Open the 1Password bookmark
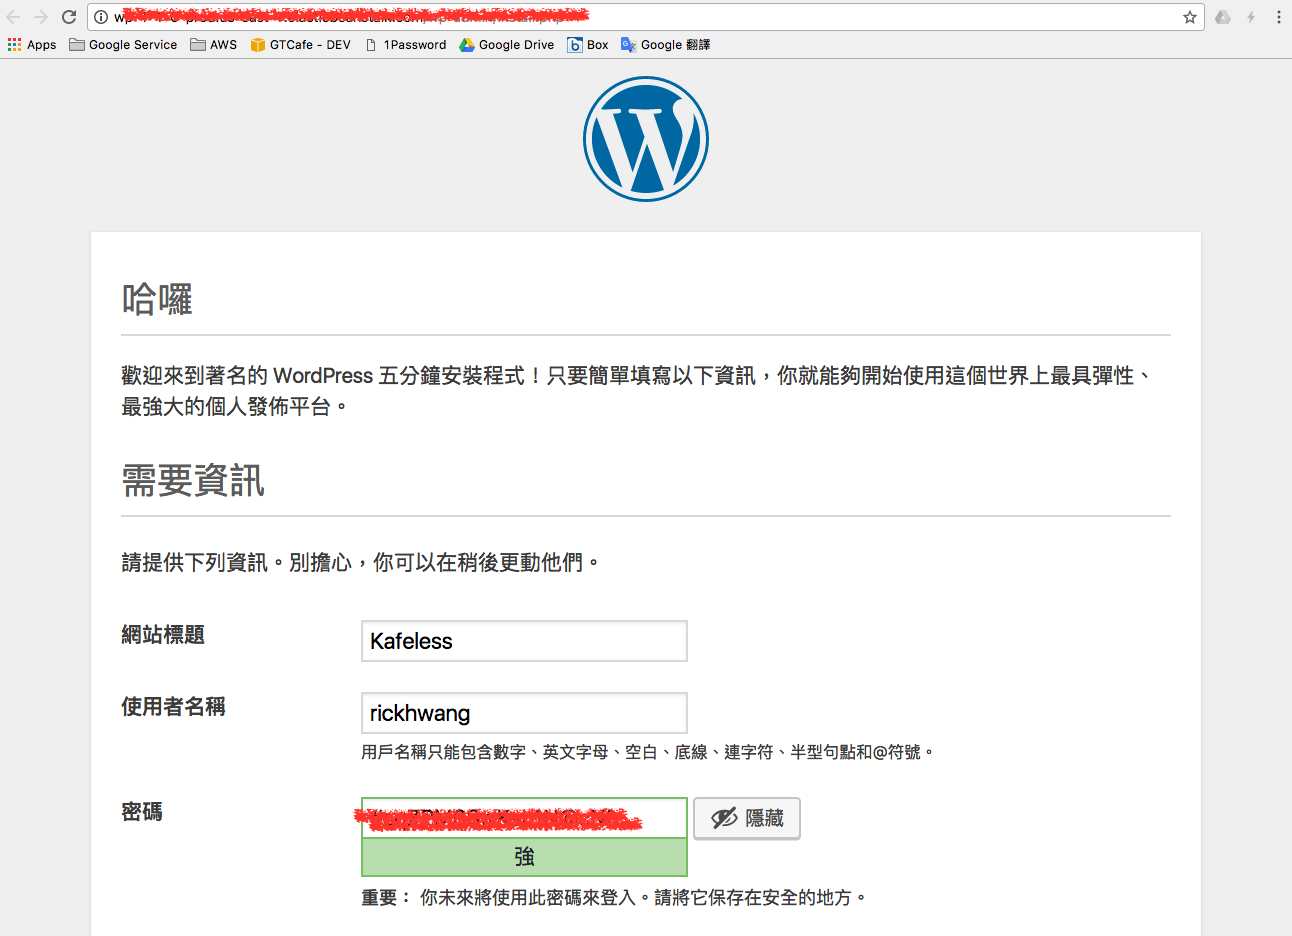The image size is (1292, 936). click(x=406, y=45)
